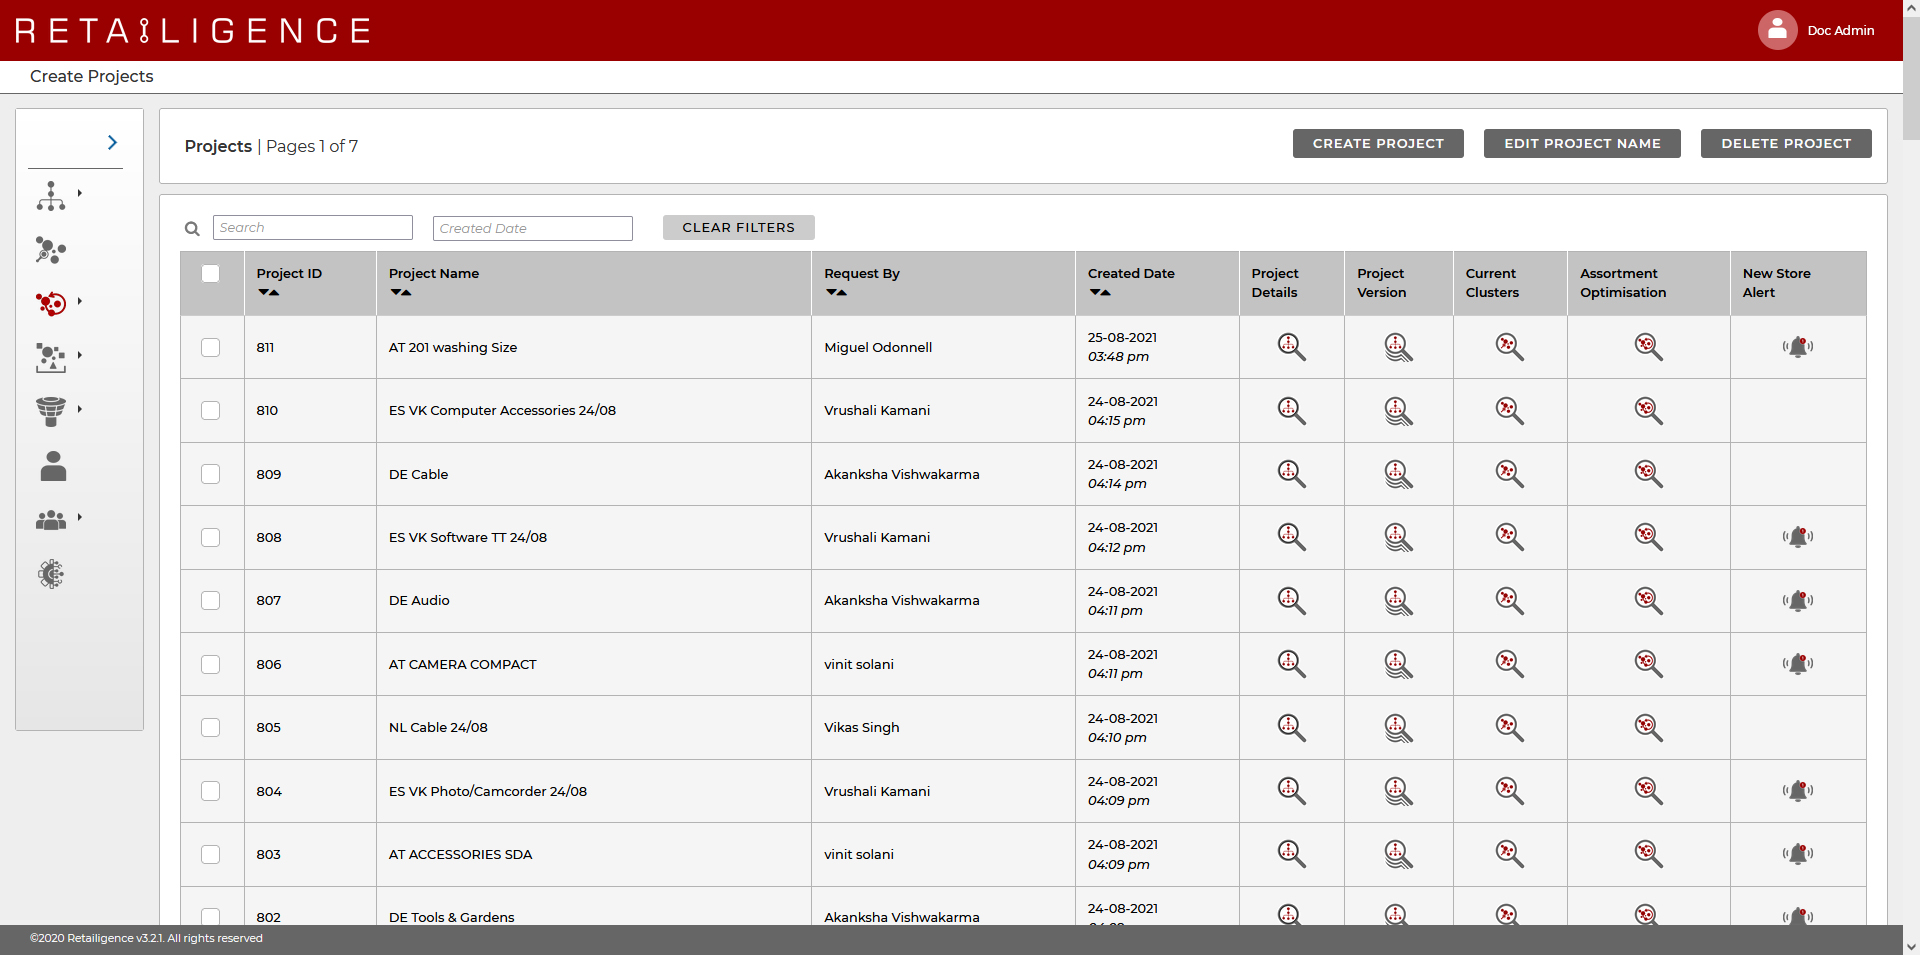
Task: Click AT ACCESSORIES SDA project name
Action: click(x=461, y=854)
